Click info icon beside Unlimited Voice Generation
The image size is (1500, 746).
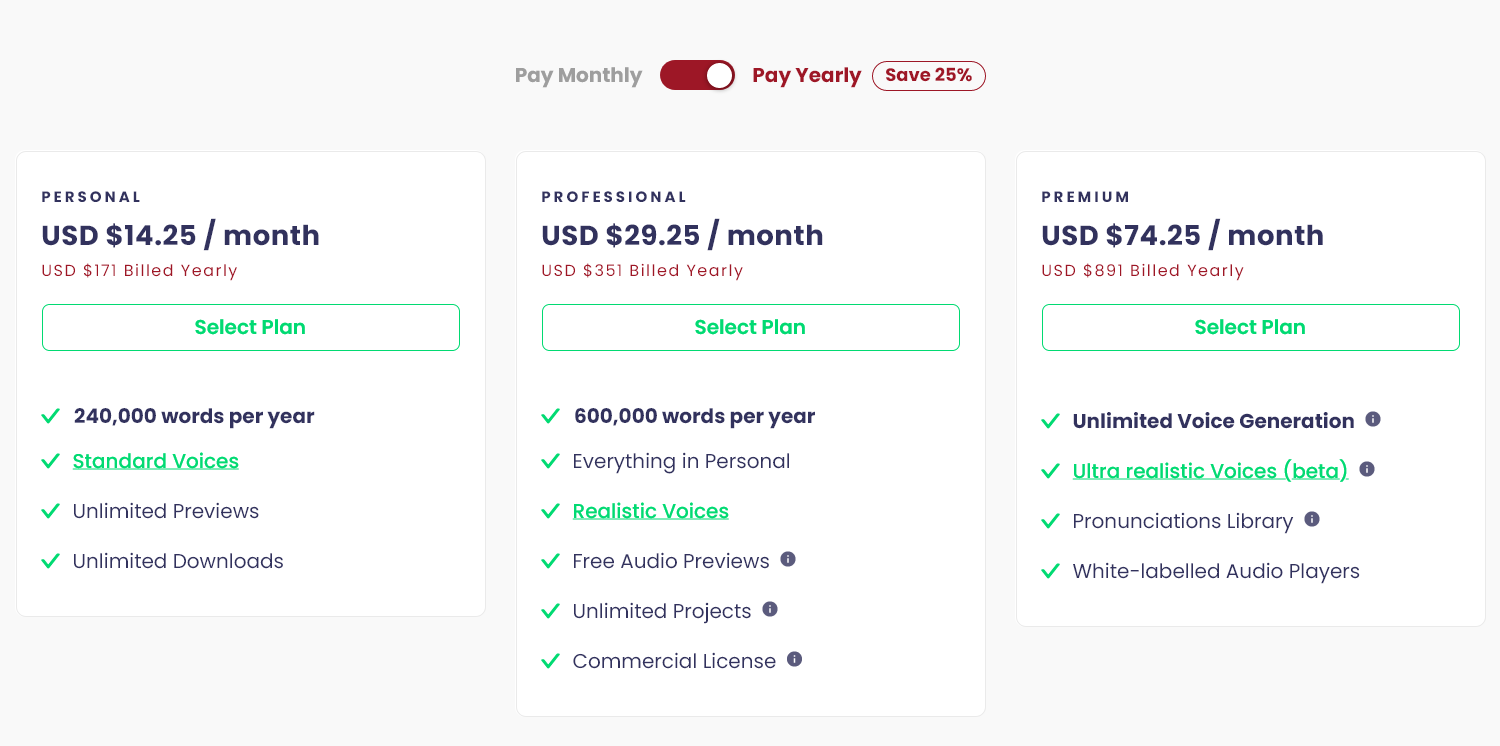tap(1373, 419)
